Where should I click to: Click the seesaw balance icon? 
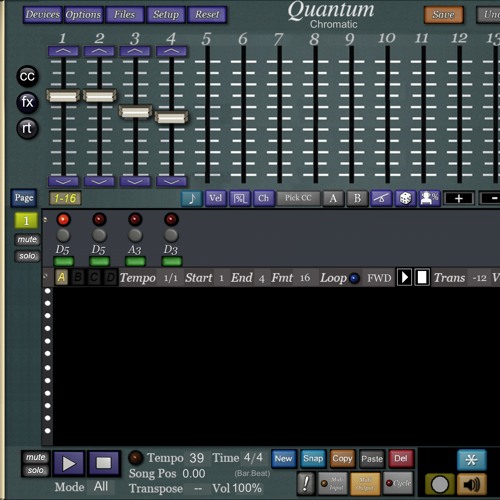381,198
